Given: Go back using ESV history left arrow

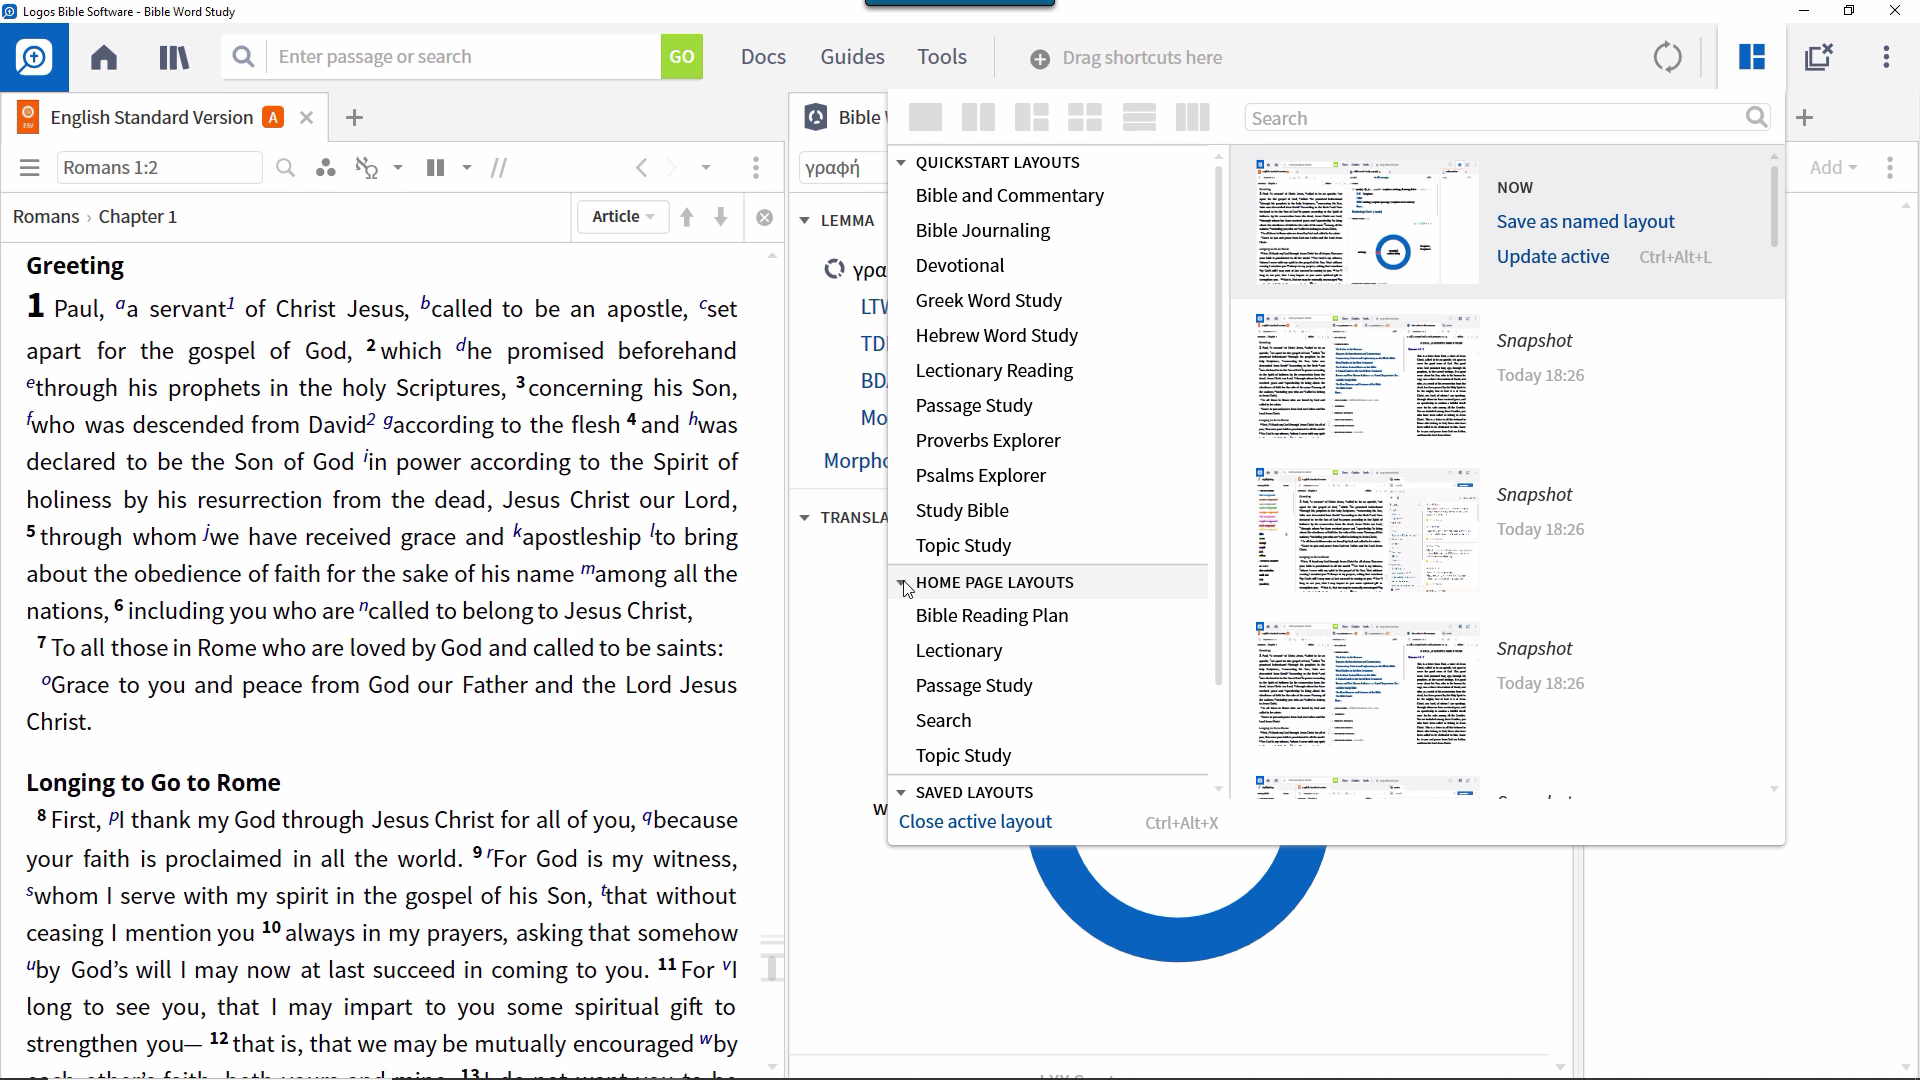Looking at the screenshot, I should 642,168.
